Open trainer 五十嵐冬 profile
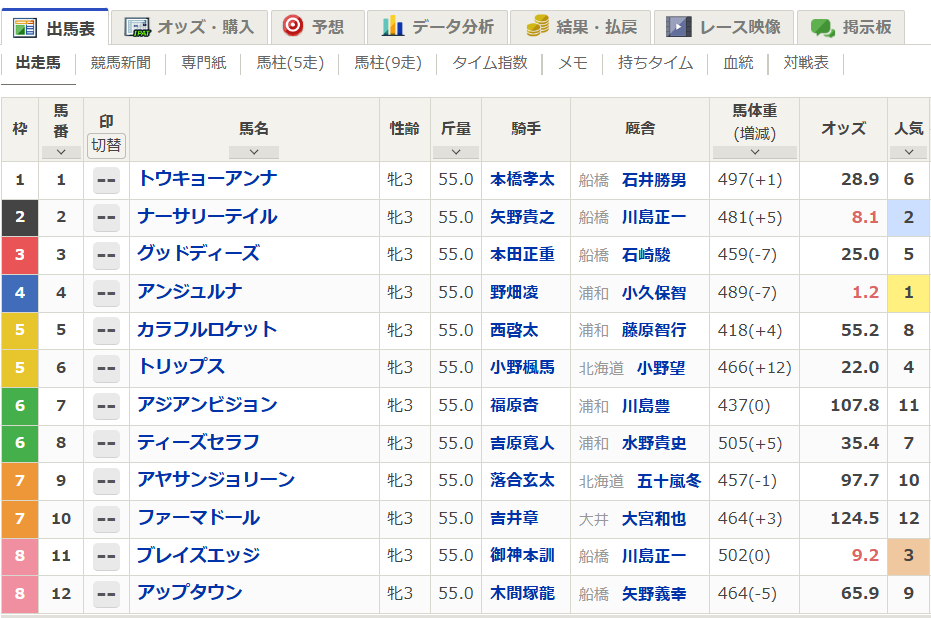 pos(669,480)
